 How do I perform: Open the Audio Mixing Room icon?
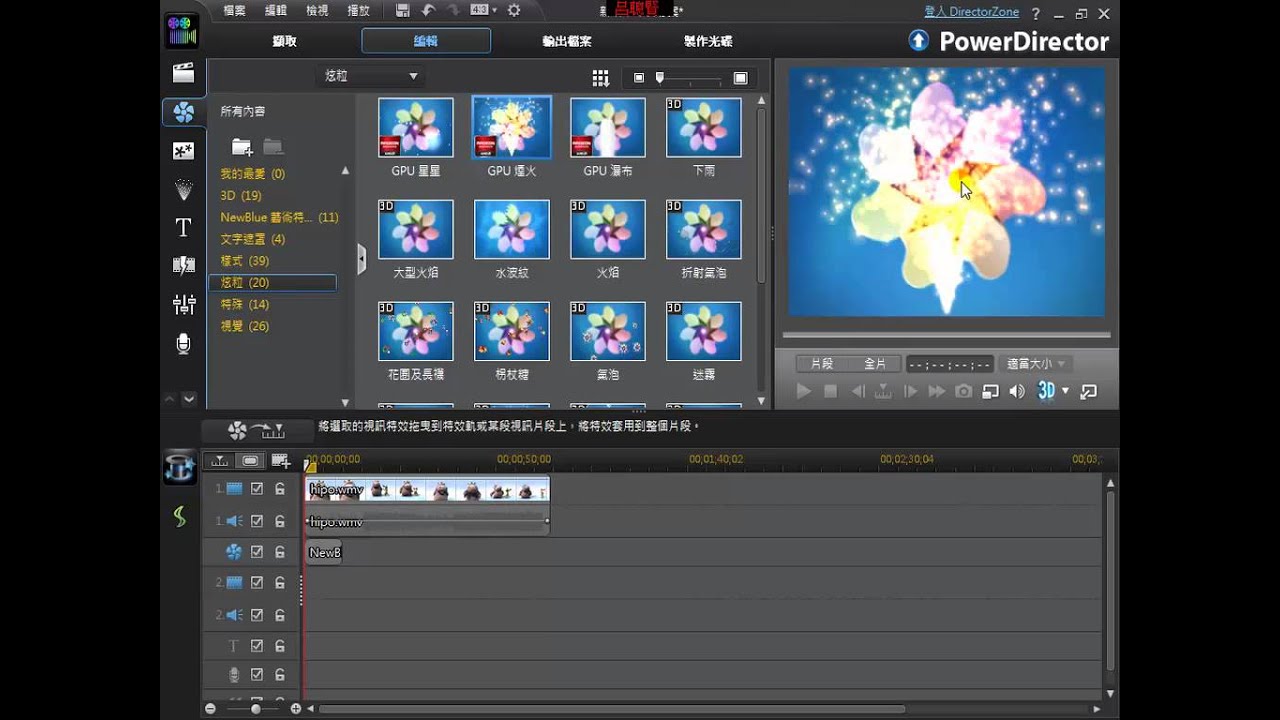click(183, 304)
